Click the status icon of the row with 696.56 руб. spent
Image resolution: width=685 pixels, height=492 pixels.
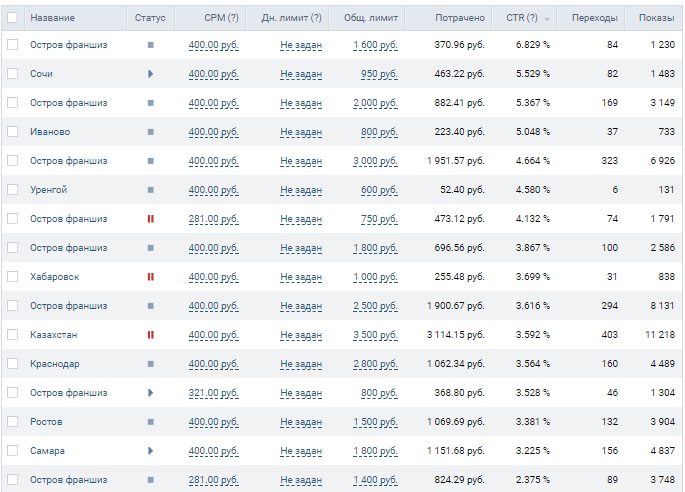click(151, 248)
